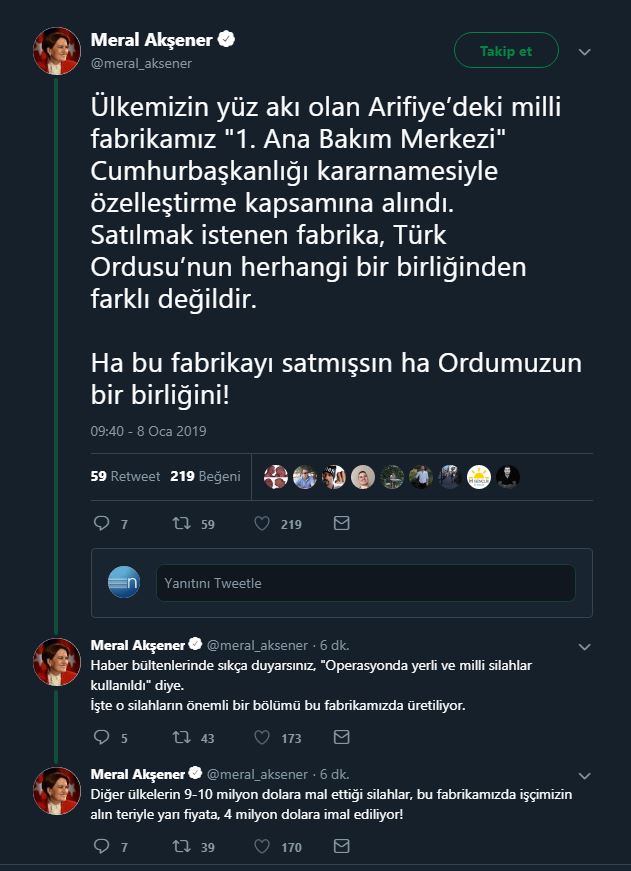631x871 pixels.
Task: Retweet the 'Diğer ülkelerin' reply tweet
Action: point(181,847)
